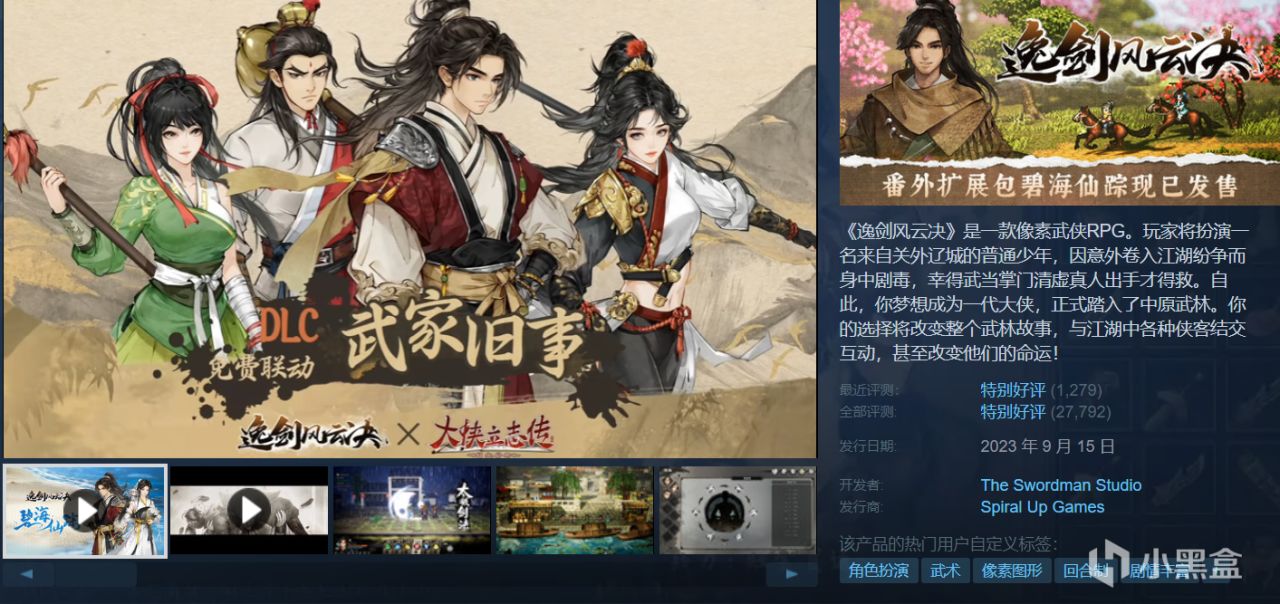Select the 回合制 tag
Image resolution: width=1280 pixels, height=604 pixels.
pyautogui.click(x=1086, y=571)
